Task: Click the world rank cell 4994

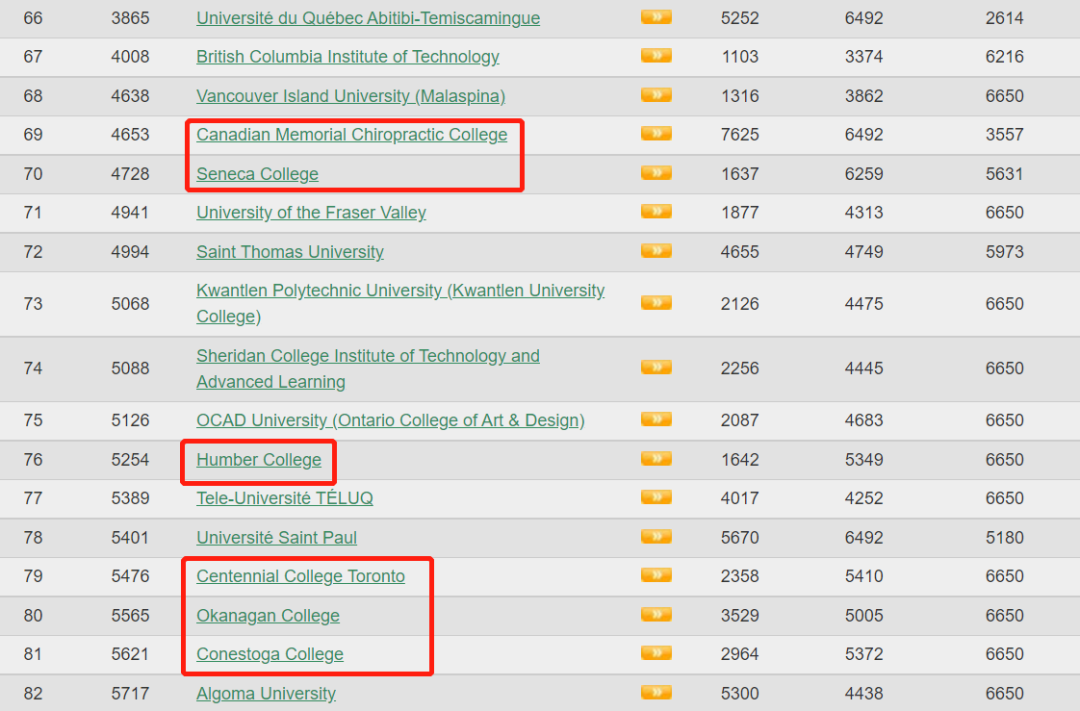Action: tap(130, 251)
